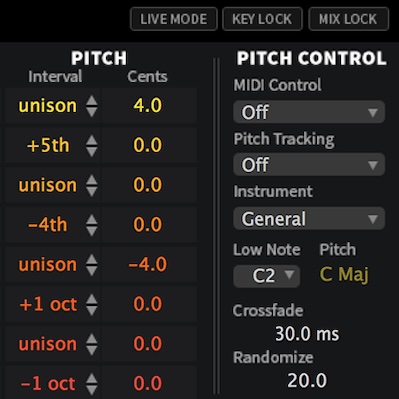Click down arrow on +5th interval stepper

coord(91,152)
